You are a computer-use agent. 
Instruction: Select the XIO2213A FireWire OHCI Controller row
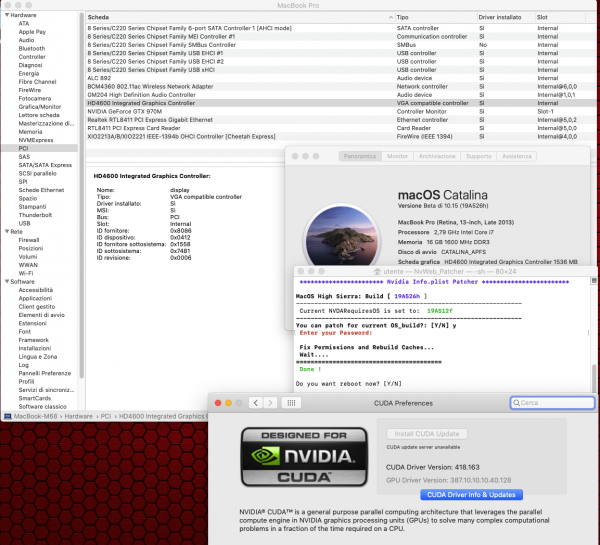(x=341, y=137)
